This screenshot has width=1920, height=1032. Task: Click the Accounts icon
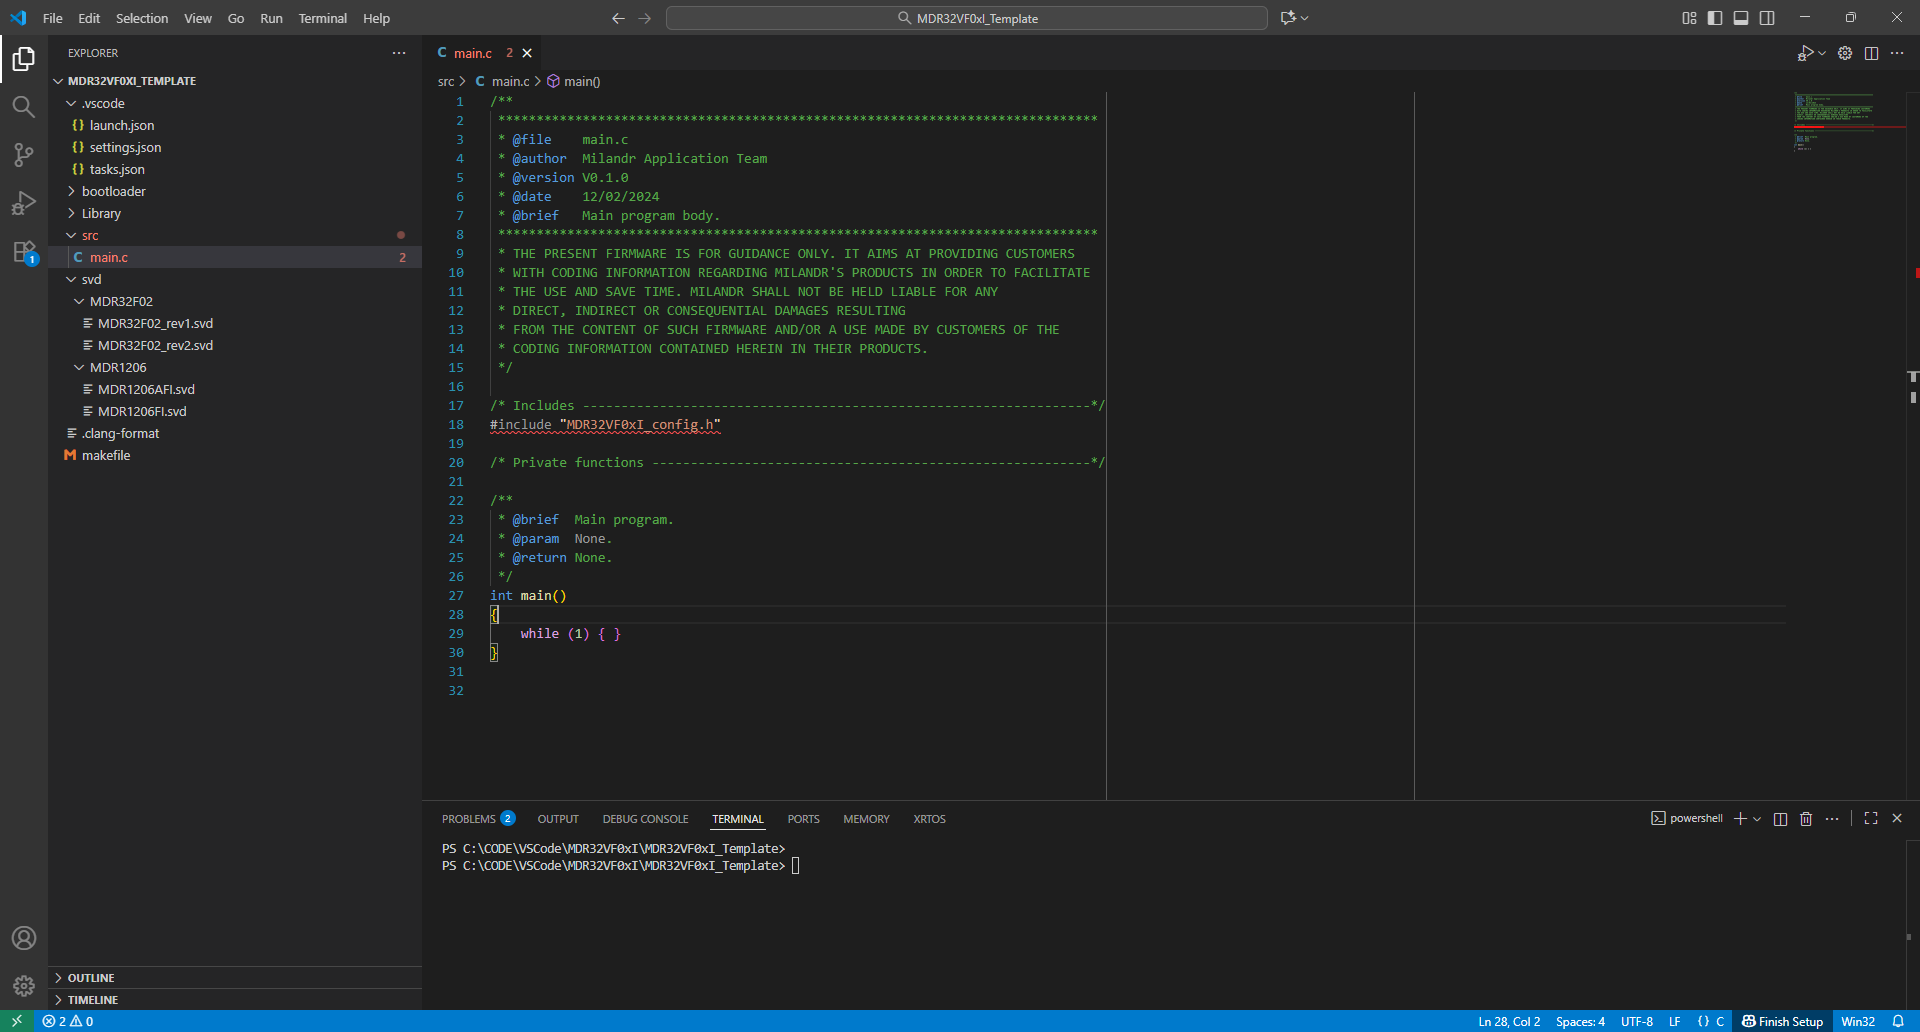coord(23,938)
